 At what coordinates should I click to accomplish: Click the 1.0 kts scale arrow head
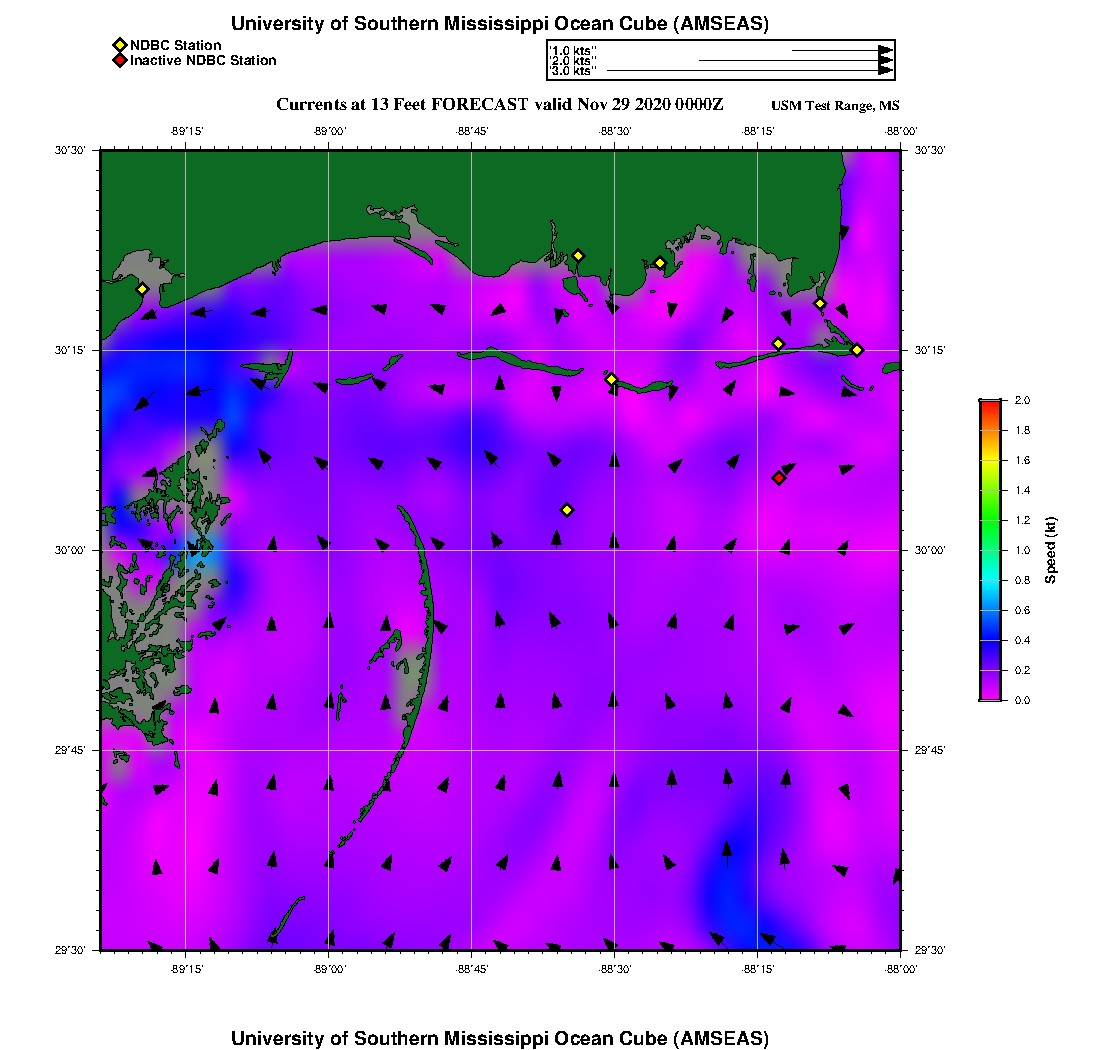[x=885, y=50]
